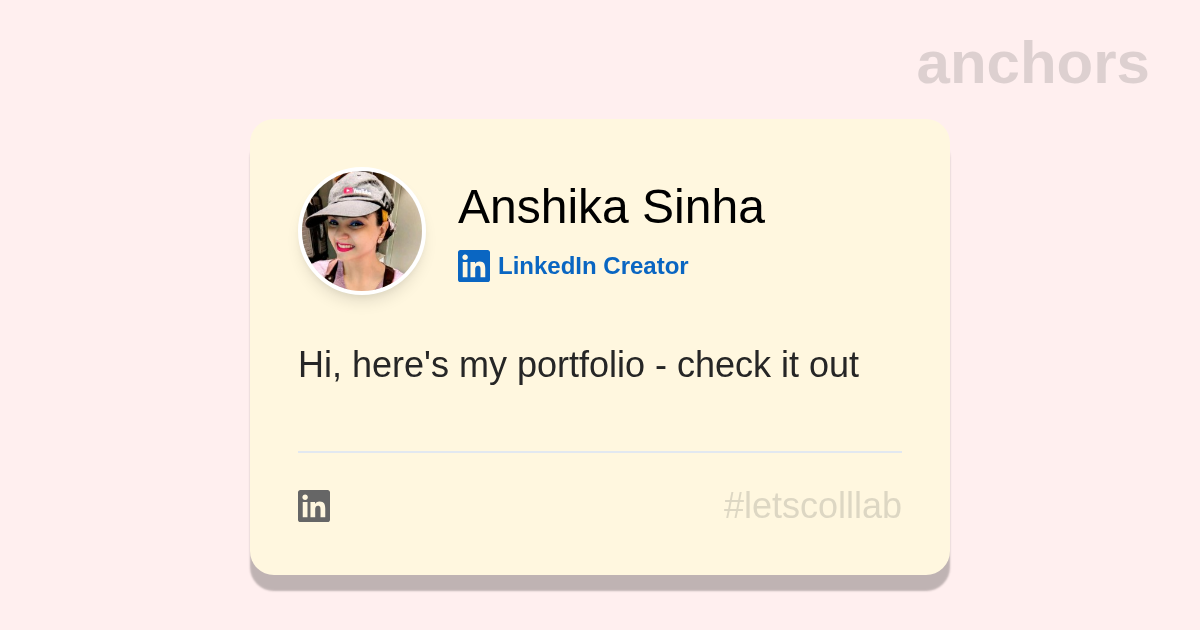The height and width of the screenshot is (630, 1200).
Task: Click the word here's in the bio
Action: click(400, 365)
